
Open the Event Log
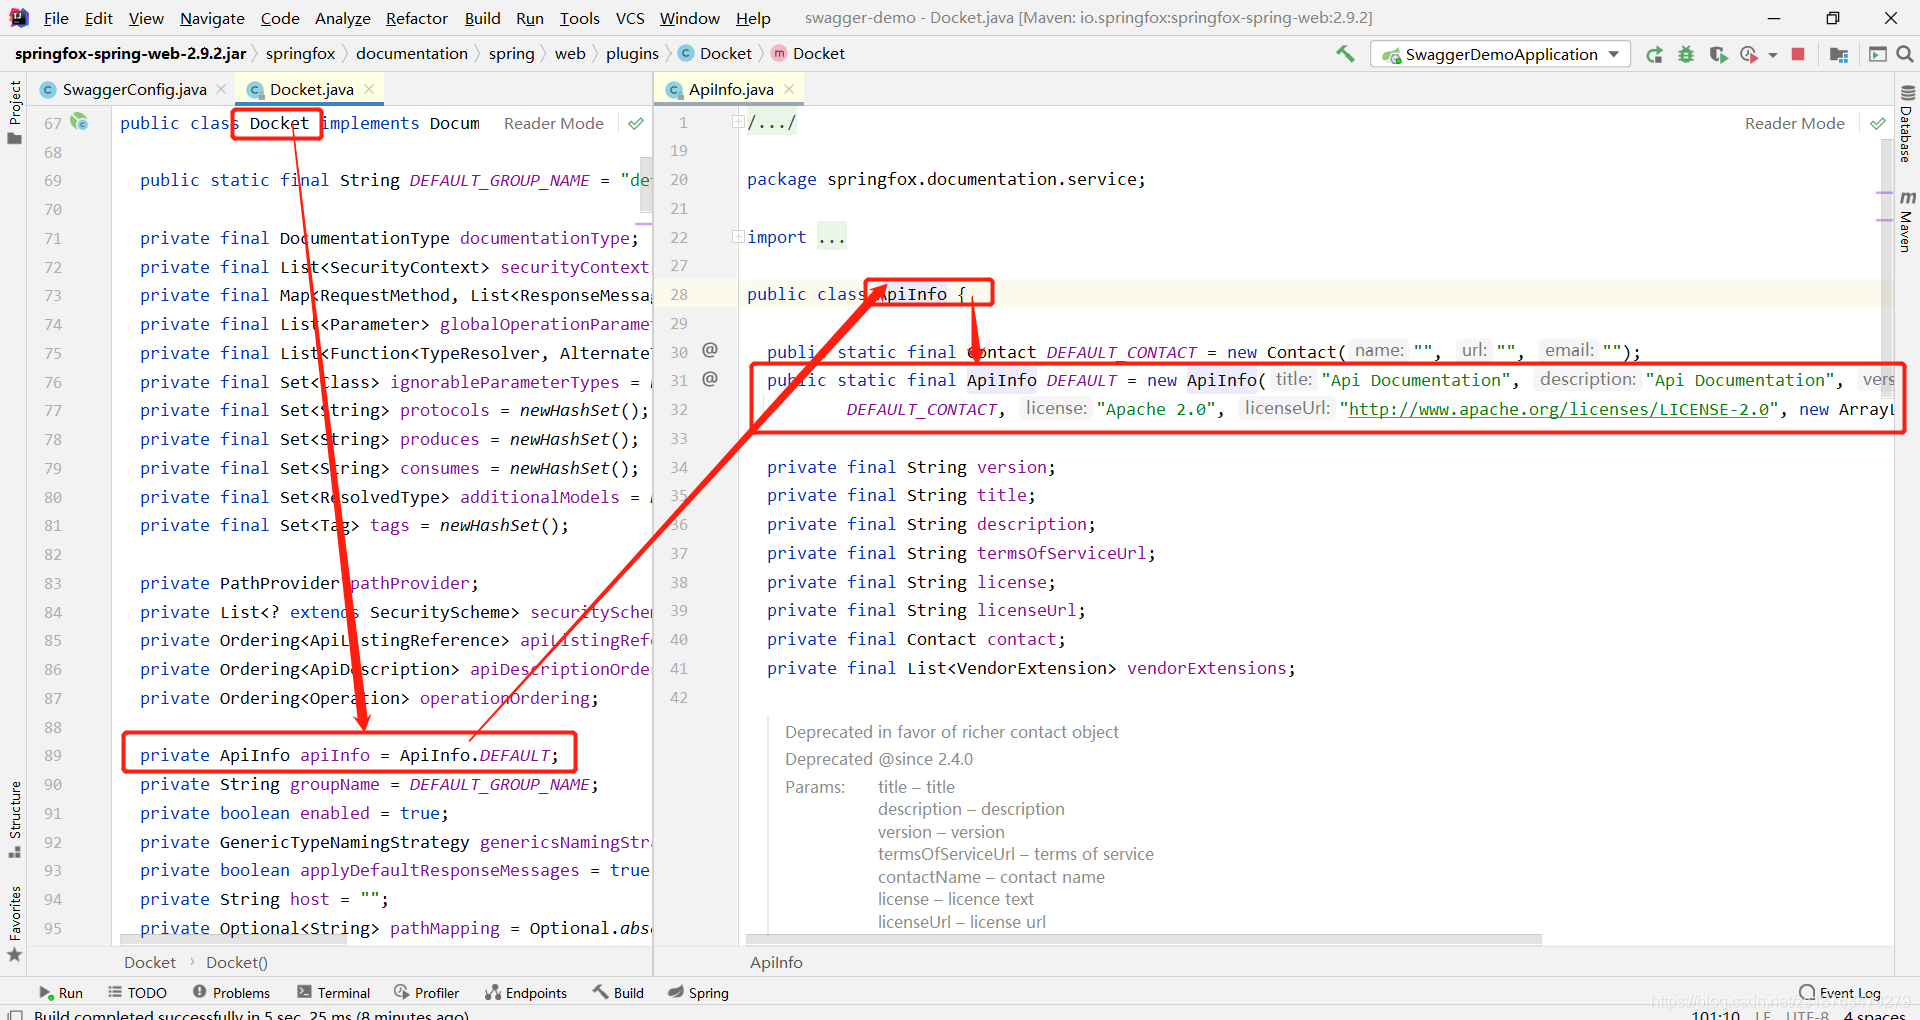point(1840,993)
